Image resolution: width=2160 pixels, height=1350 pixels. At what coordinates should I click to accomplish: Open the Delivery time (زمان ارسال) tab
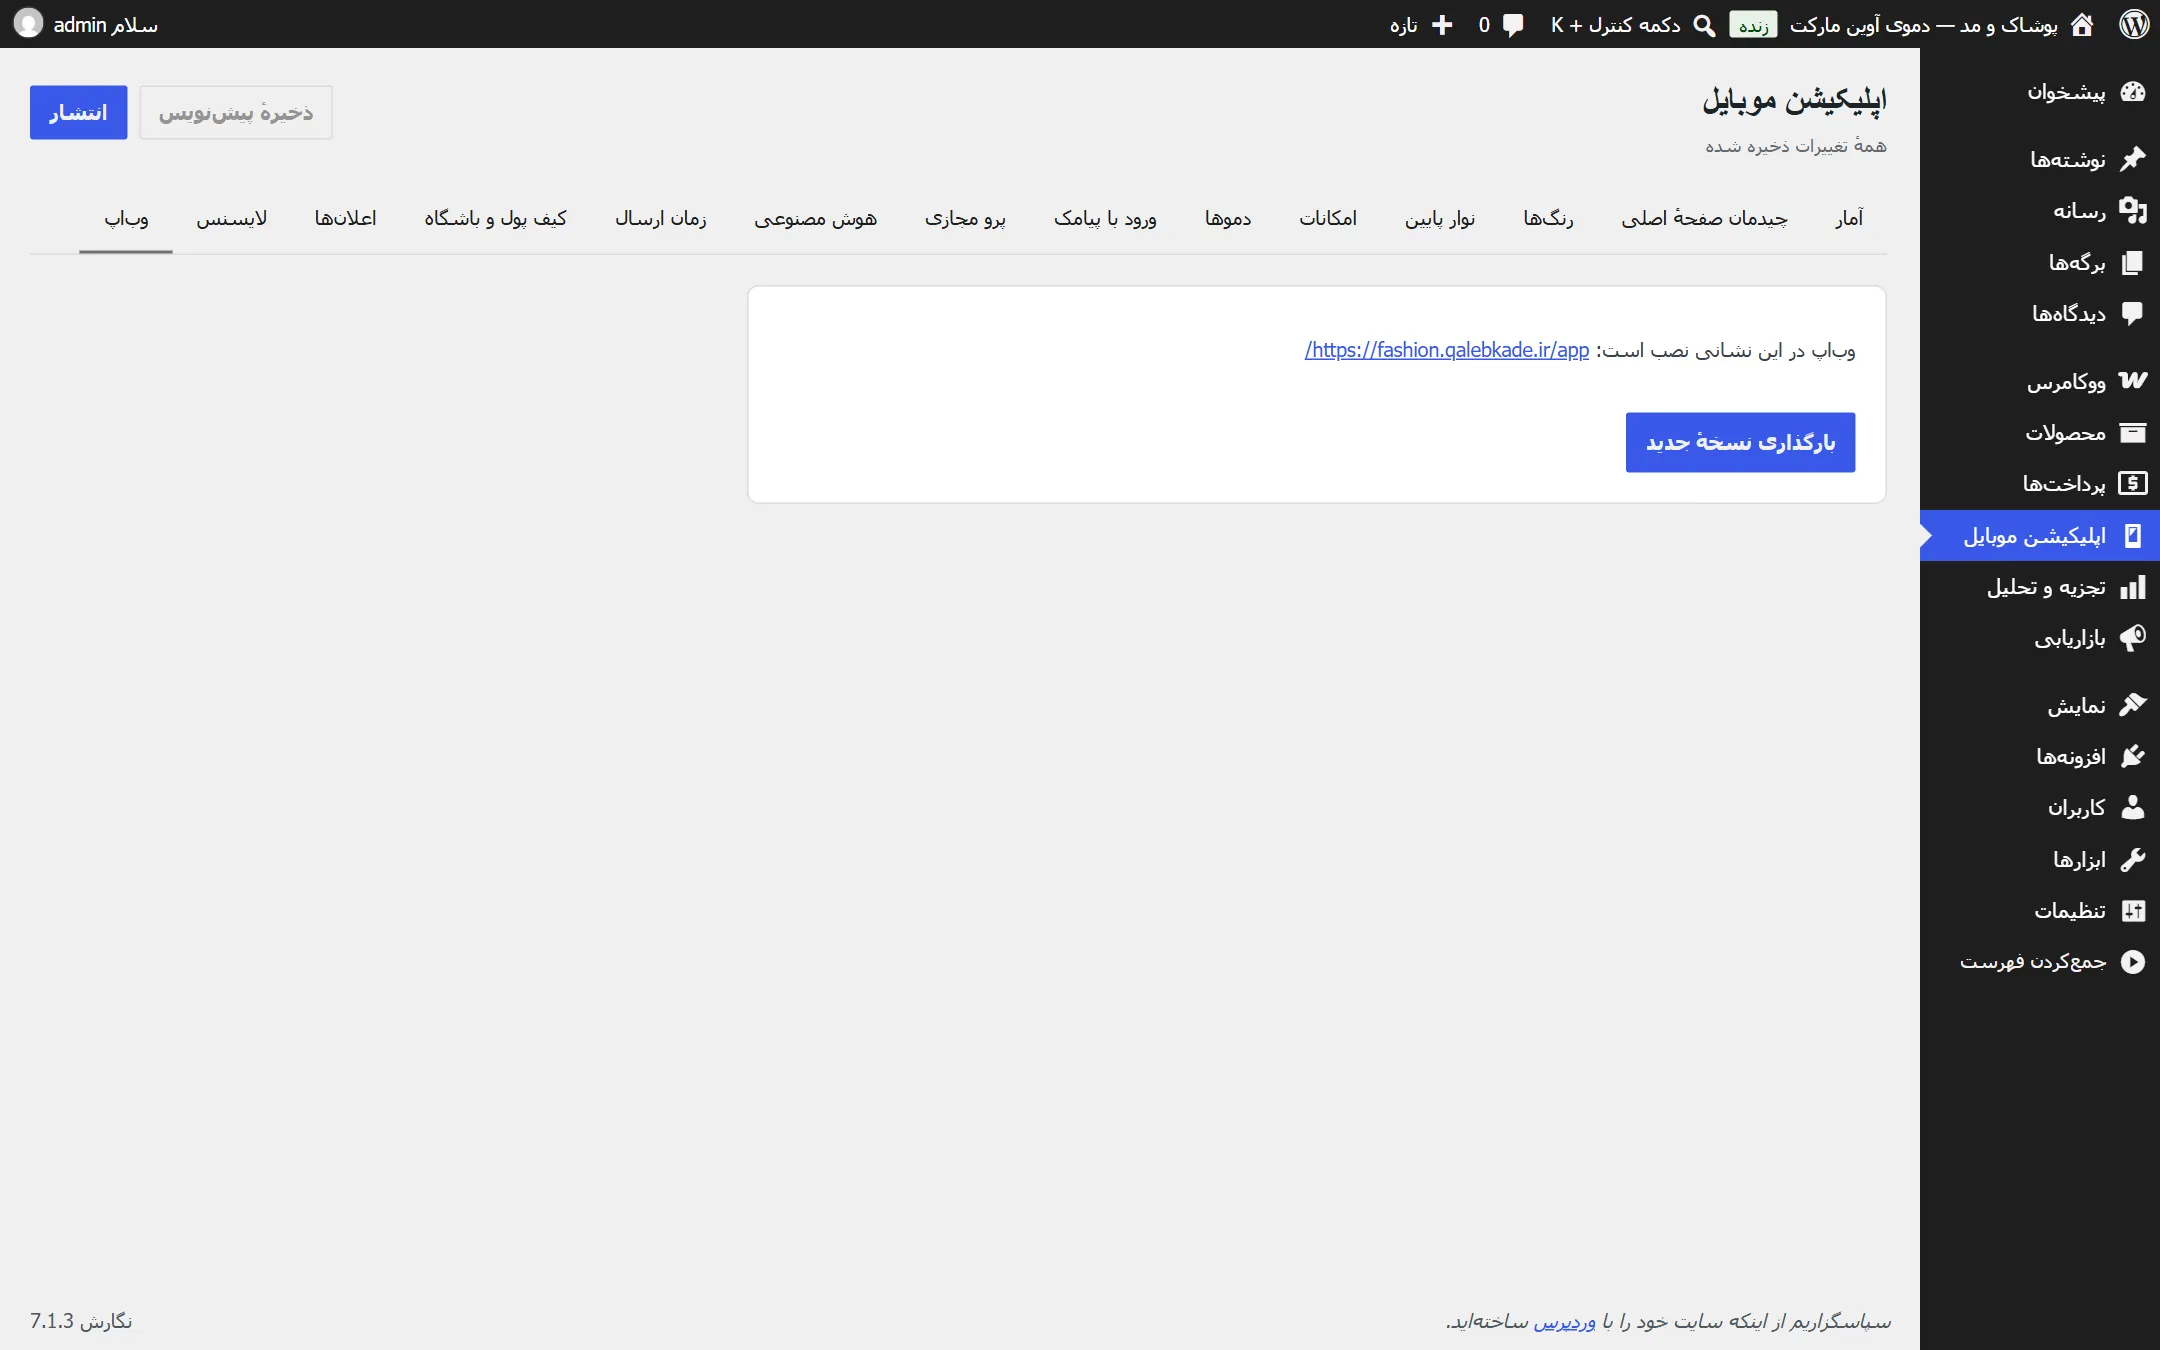click(661, 218)
